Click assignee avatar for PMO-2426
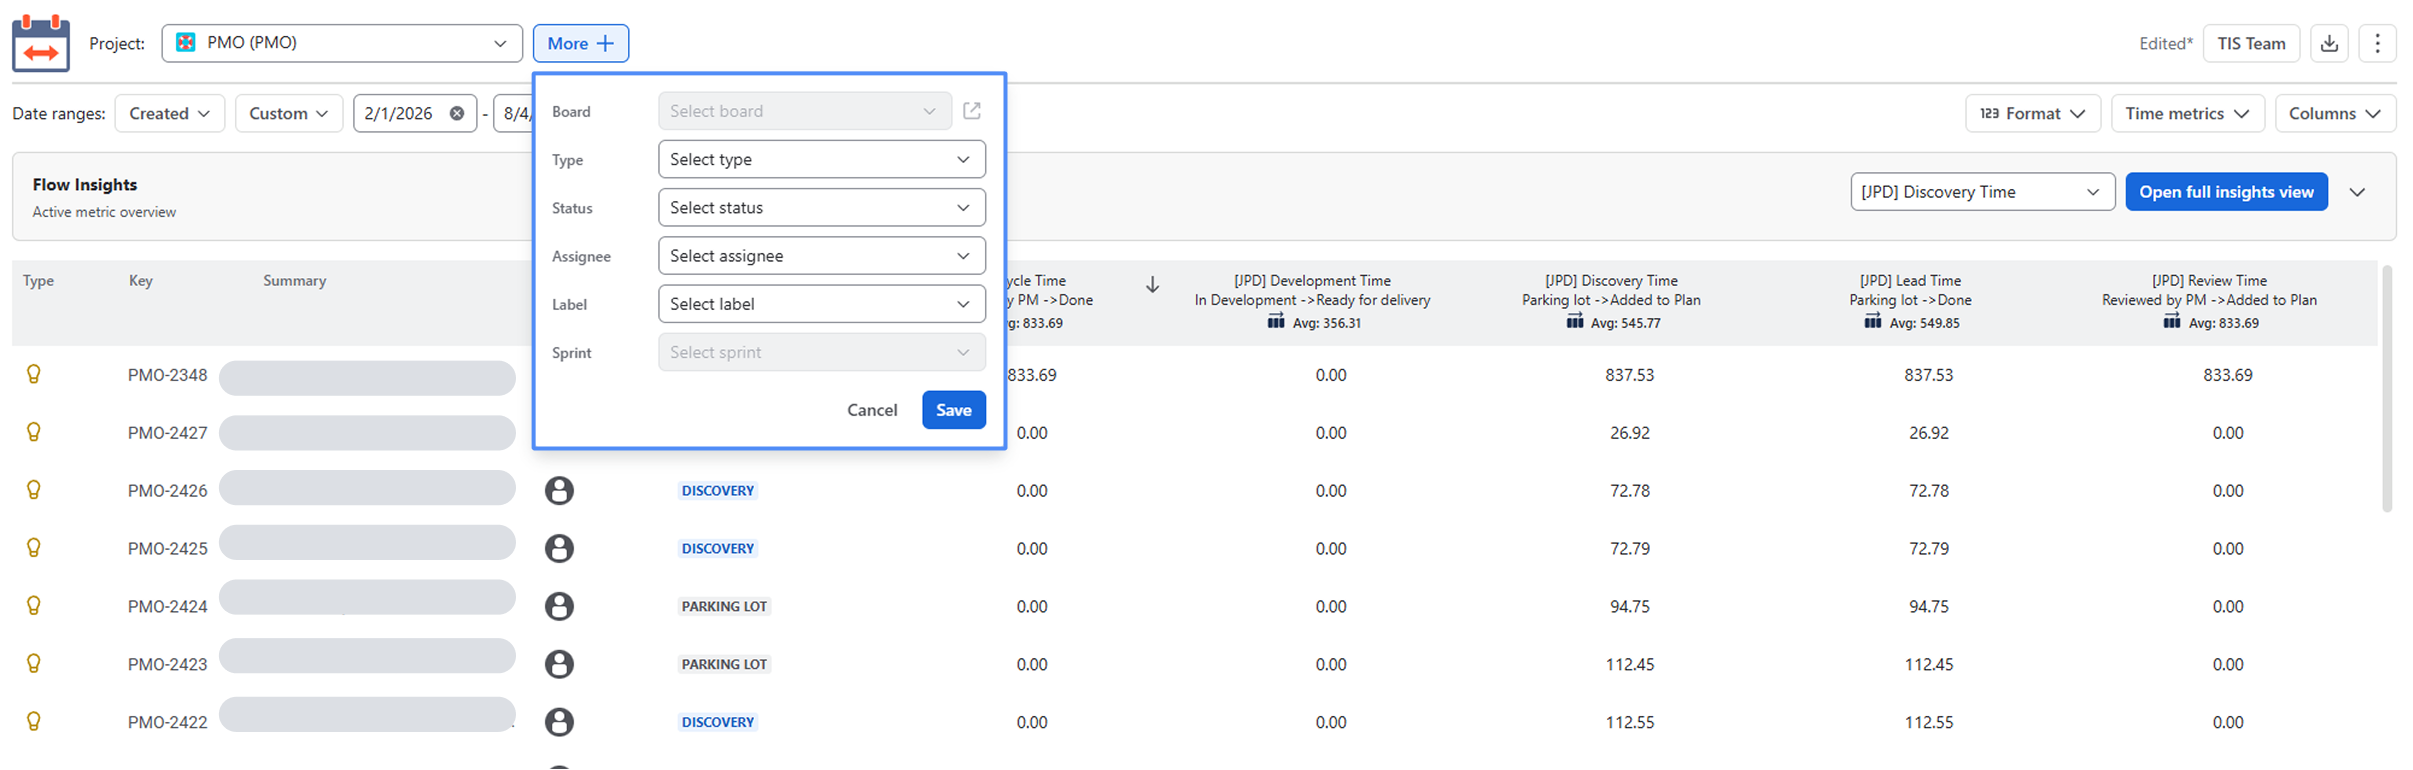The height and width of the screenshot is (770, 2413). (559, 491)
